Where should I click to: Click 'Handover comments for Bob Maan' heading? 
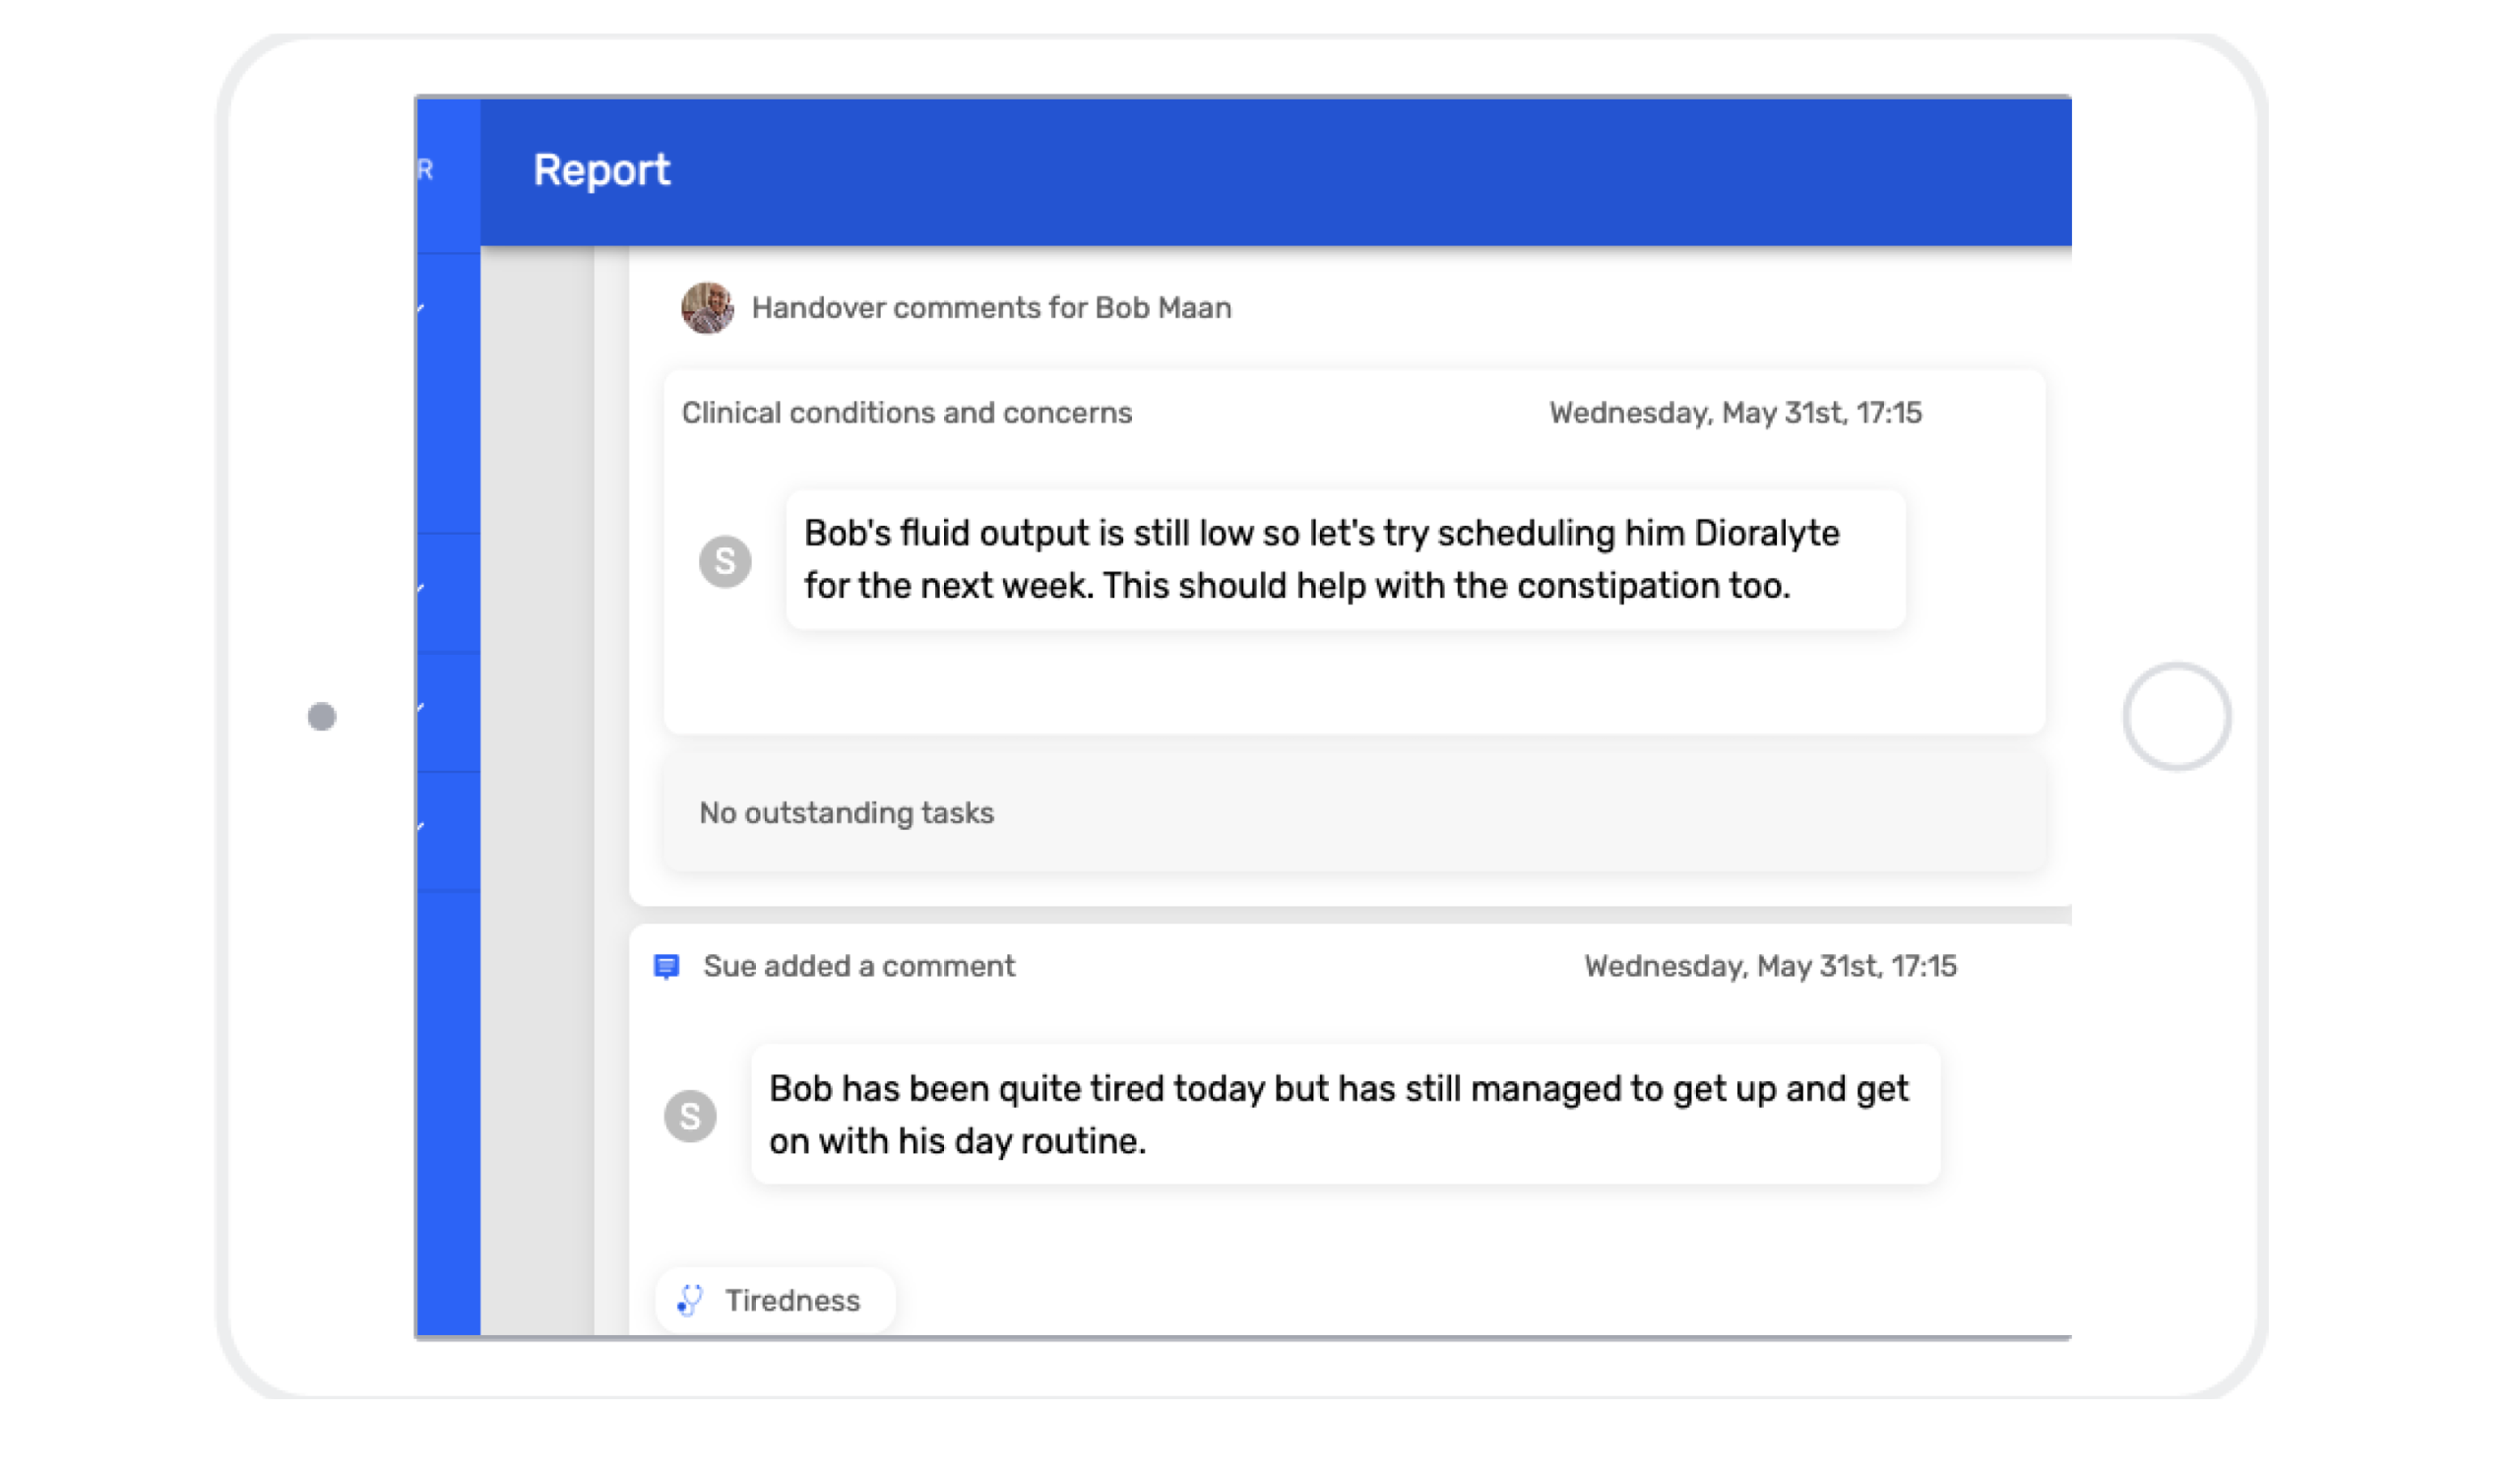tap(991, 308)
